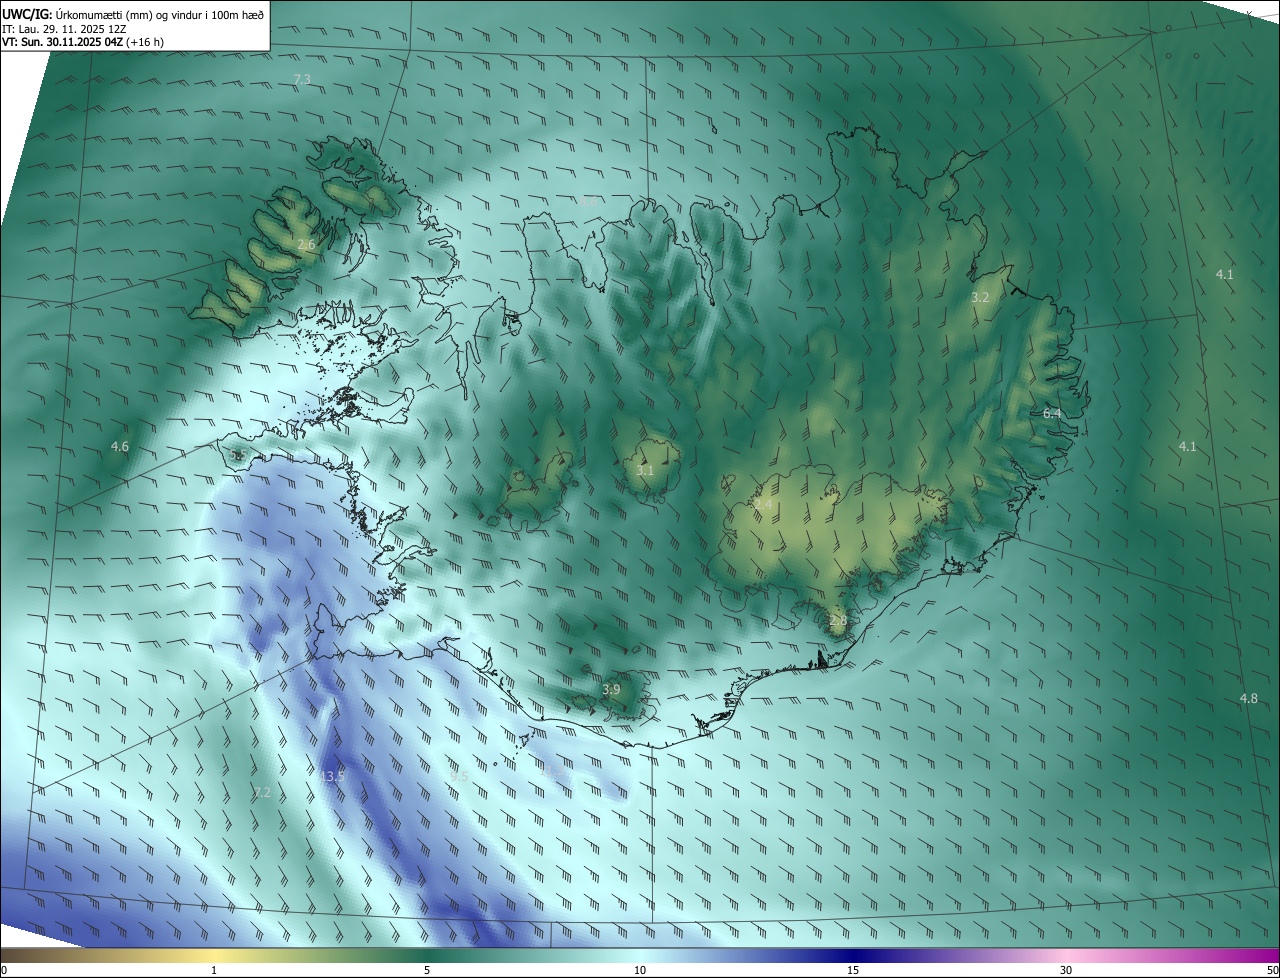This screenshot has height=978, width=1280.
Task: Click the 3.1 value label on the map
Action: click(645, 470)
